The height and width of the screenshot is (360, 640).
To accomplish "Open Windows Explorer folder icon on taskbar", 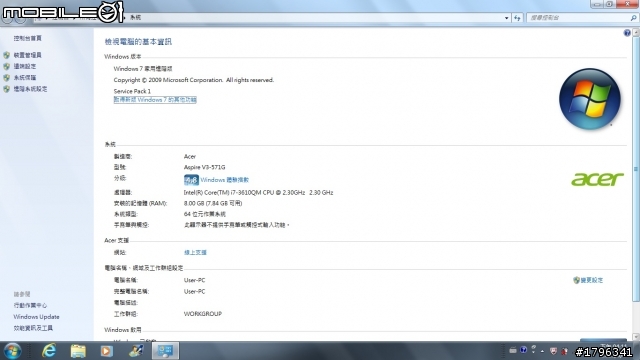I will point(78,351).
